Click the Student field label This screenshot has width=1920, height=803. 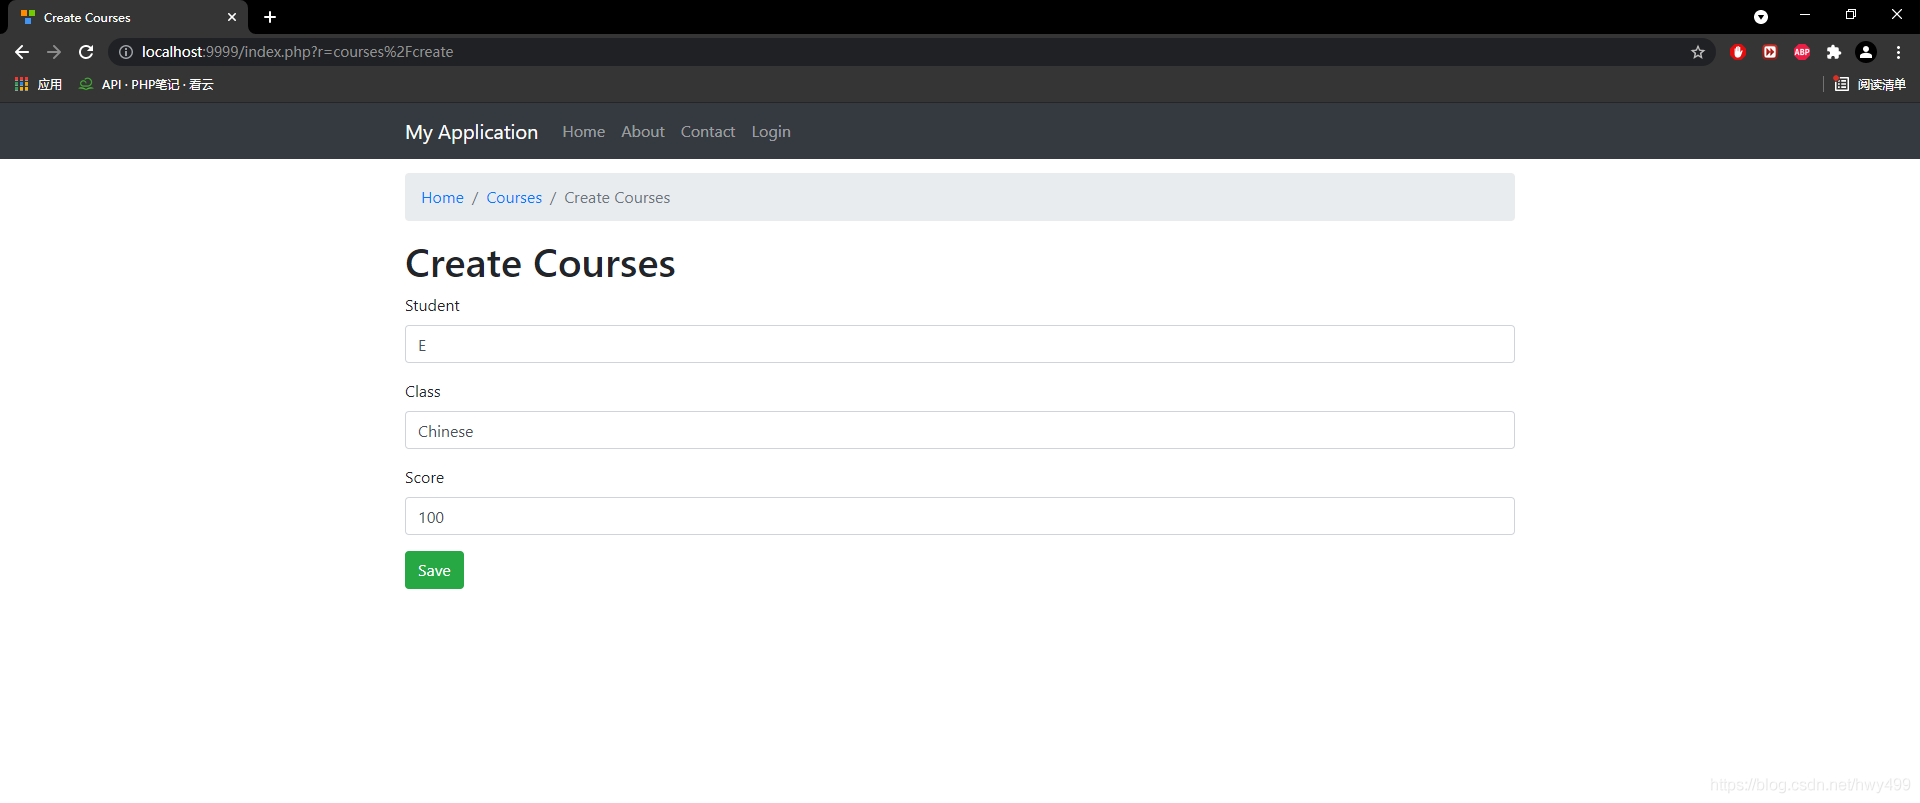[x=432, y=306]
